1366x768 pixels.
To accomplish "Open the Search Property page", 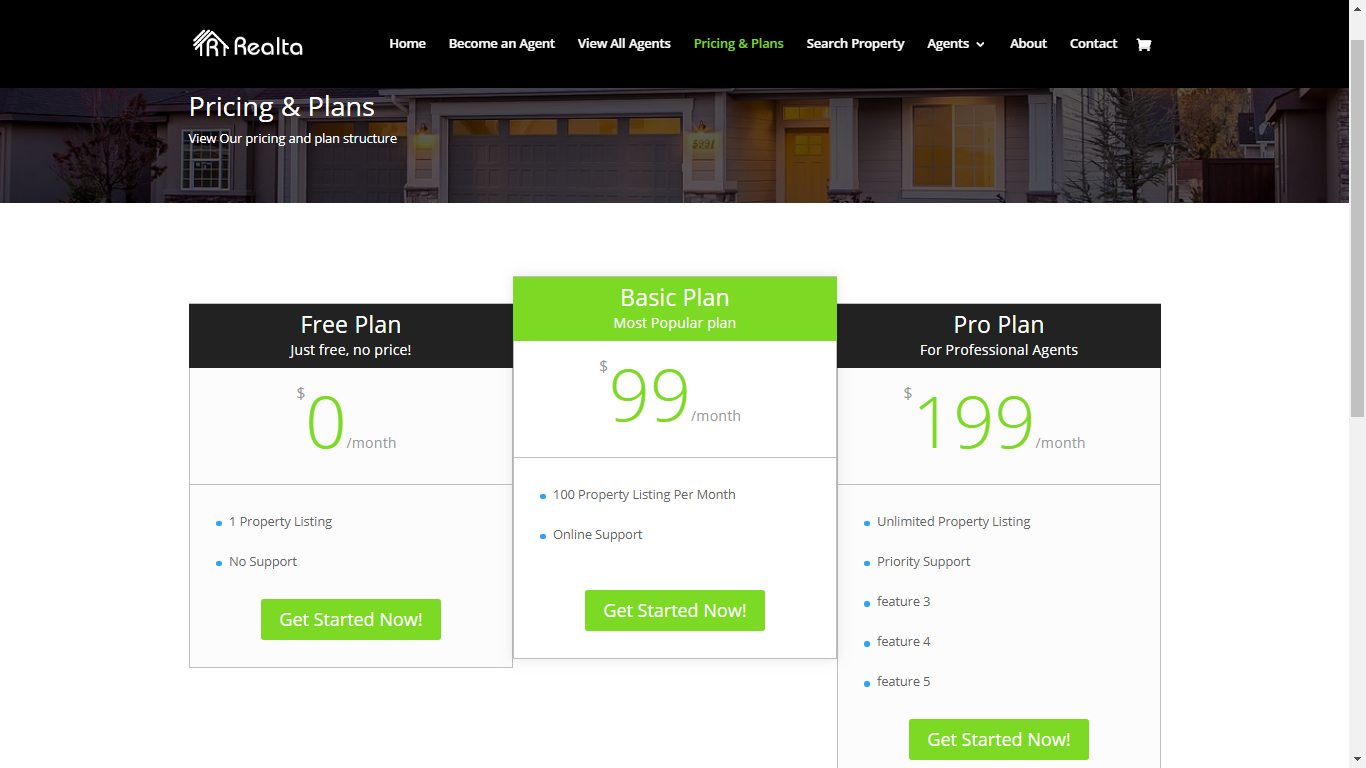I will (x=855, y=44).
